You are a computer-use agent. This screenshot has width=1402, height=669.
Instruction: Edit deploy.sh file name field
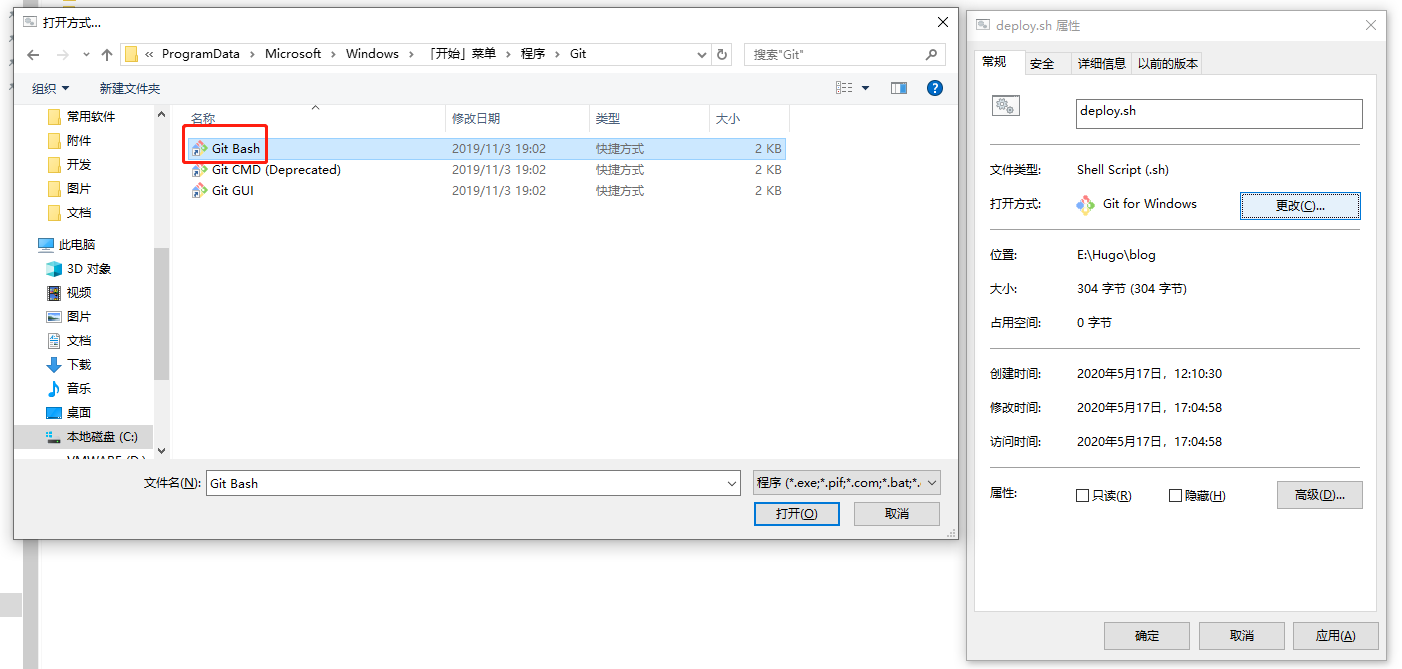tap(1219, 113)
